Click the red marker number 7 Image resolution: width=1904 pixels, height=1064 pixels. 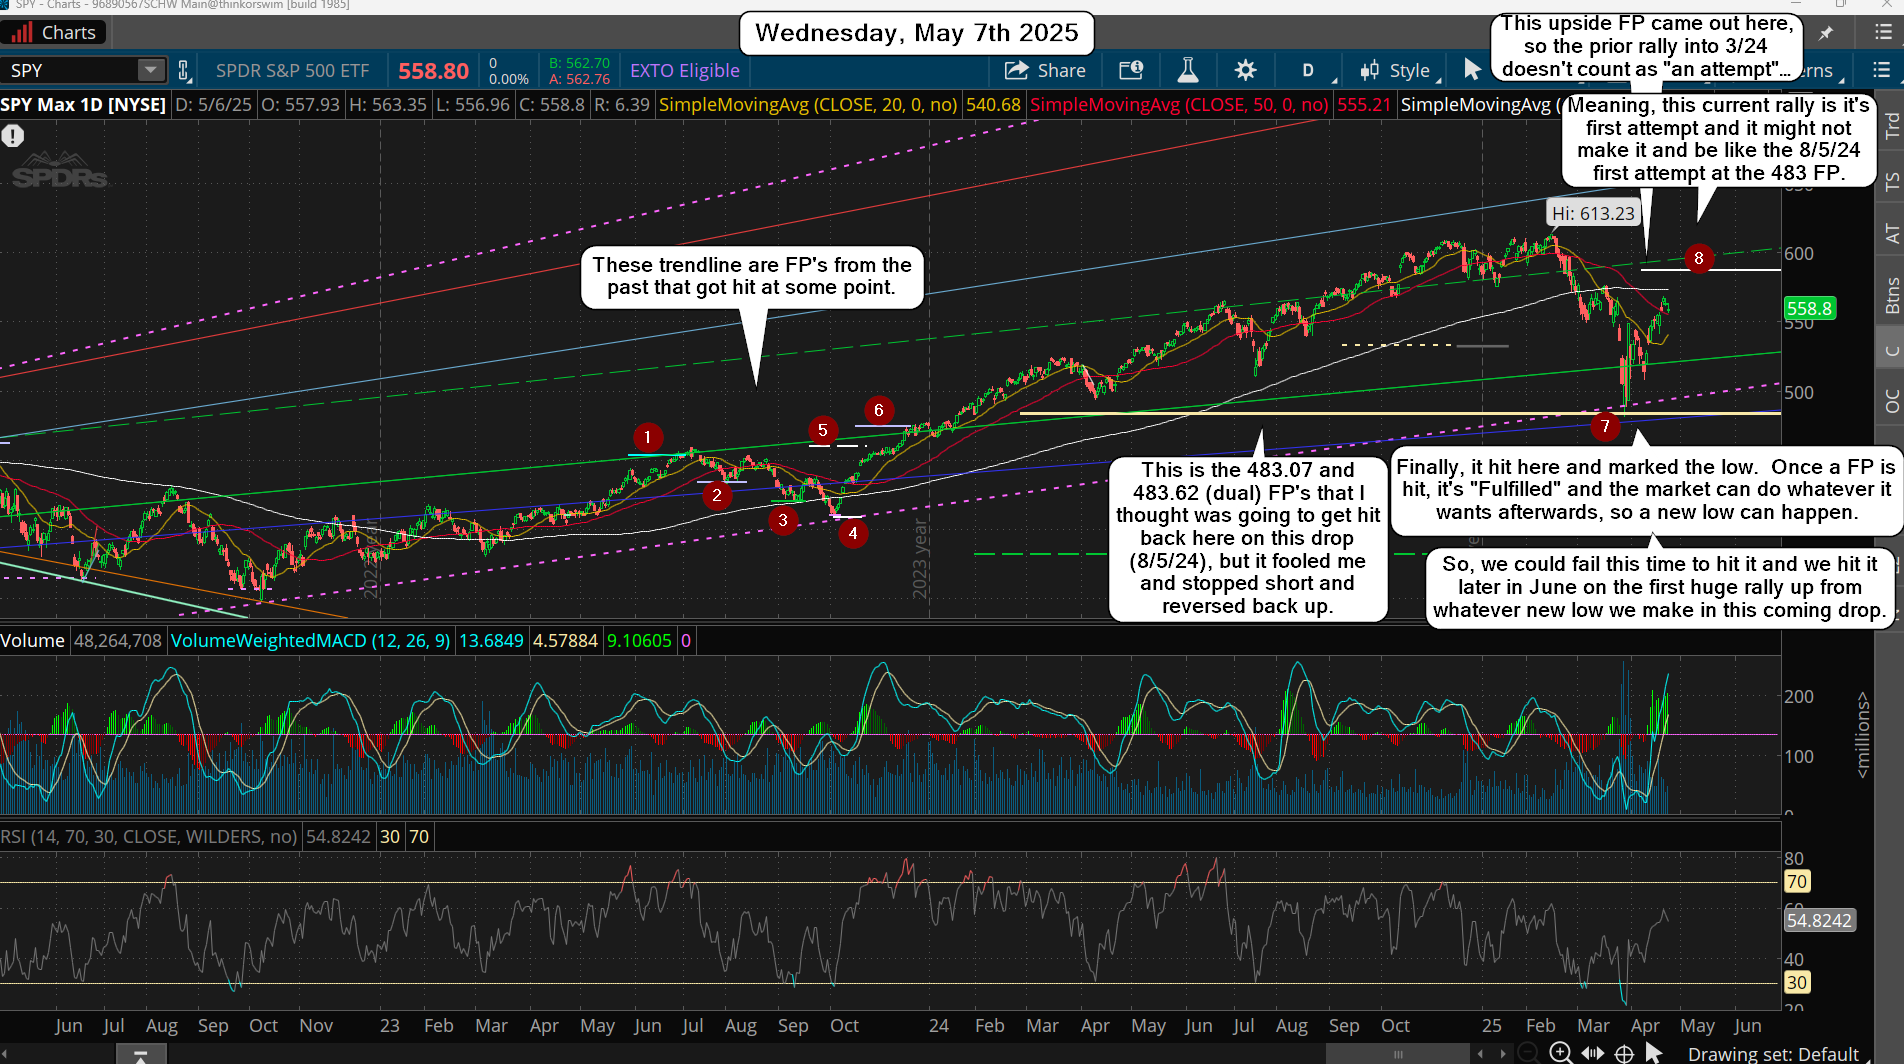(x=1605, y=426)
